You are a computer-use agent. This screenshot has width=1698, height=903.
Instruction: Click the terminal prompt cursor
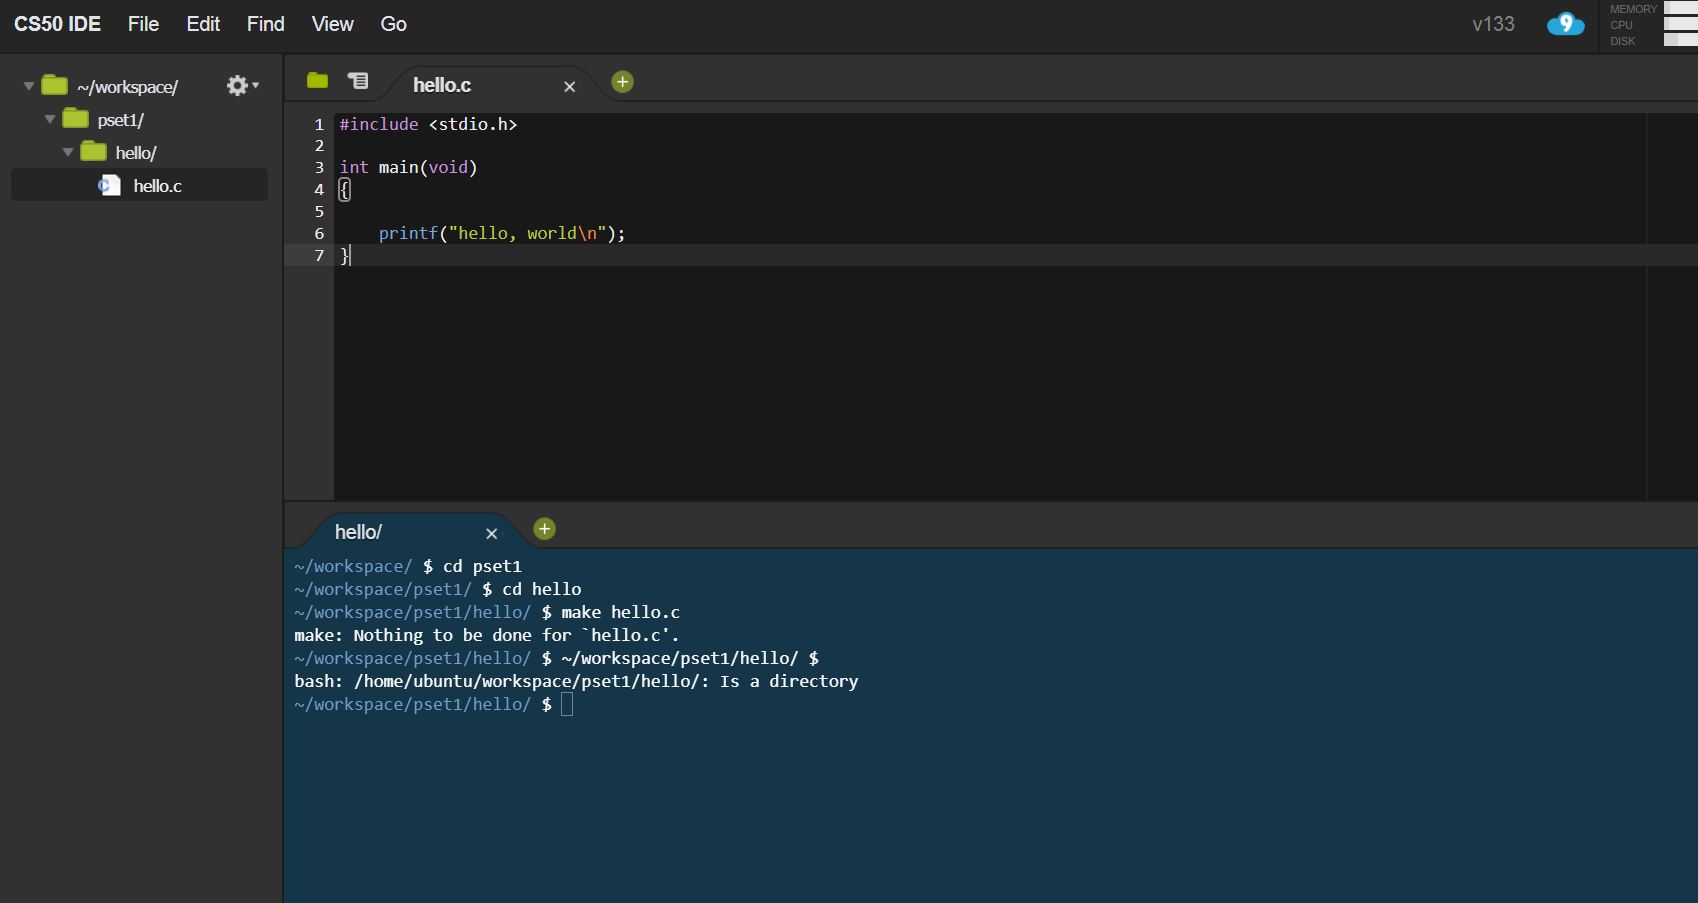pos(567,704)
